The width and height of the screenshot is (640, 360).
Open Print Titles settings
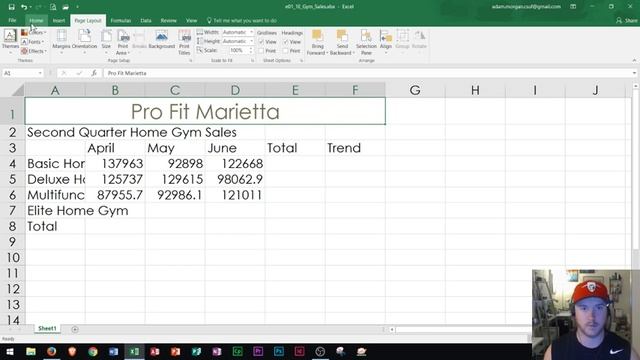[184, 42]
